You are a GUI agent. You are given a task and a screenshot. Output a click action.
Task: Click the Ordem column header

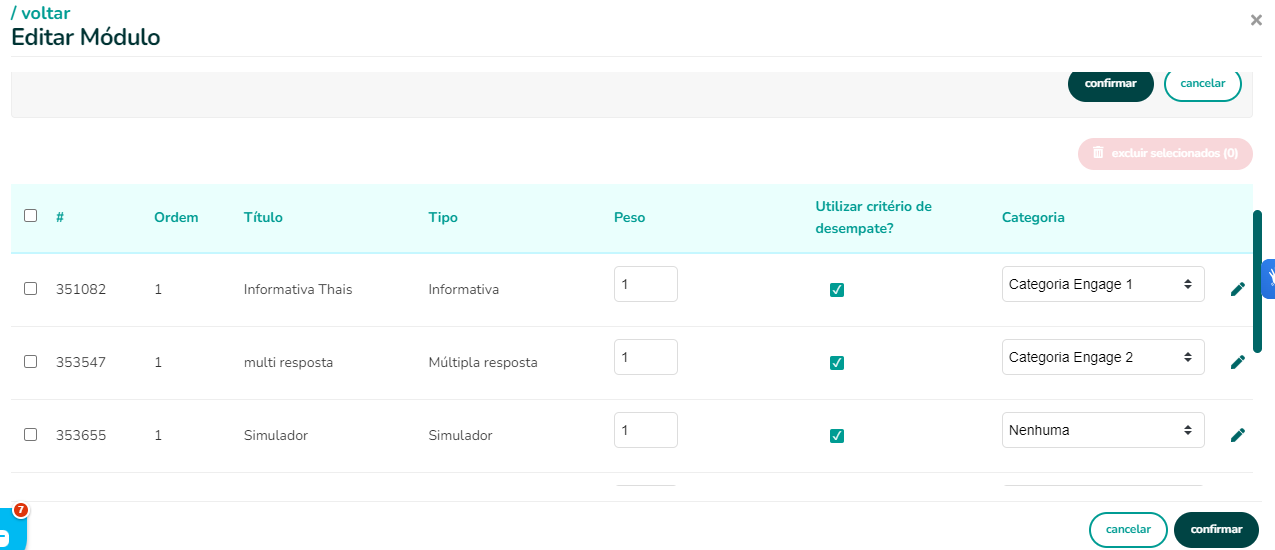click(x=176, y=217)
